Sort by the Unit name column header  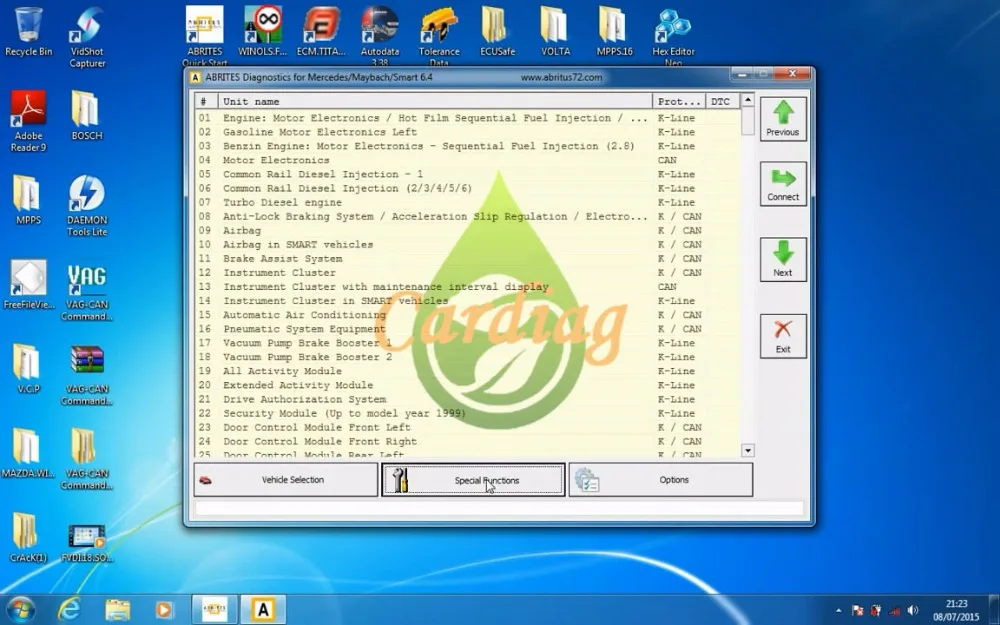(x=436, y=101)
